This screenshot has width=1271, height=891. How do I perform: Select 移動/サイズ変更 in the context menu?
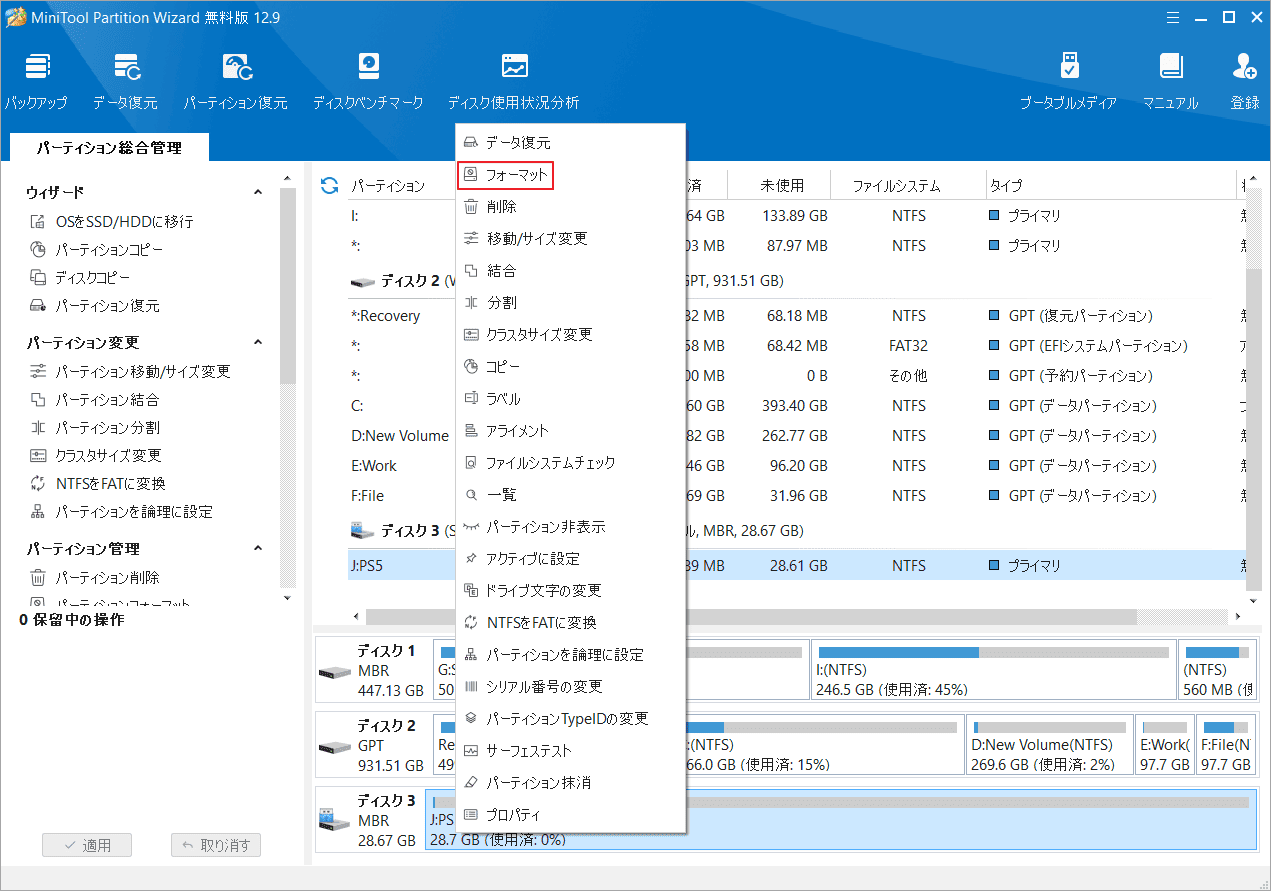tap(570, 239)
